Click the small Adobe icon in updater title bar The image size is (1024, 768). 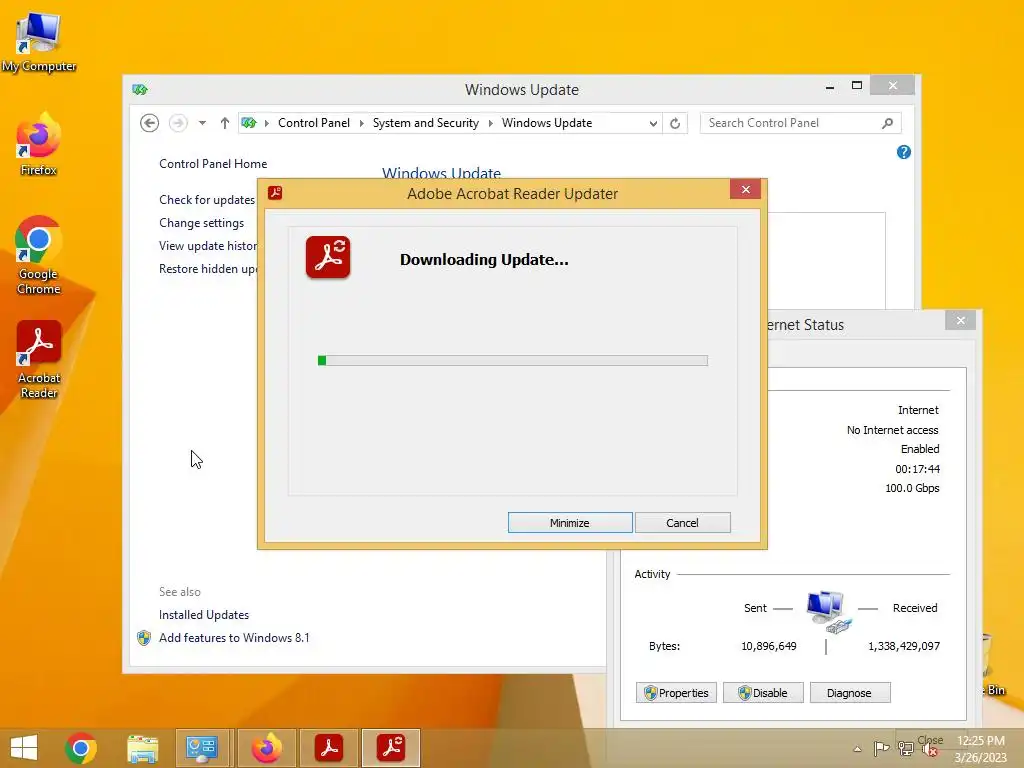(x=275, y=193)
